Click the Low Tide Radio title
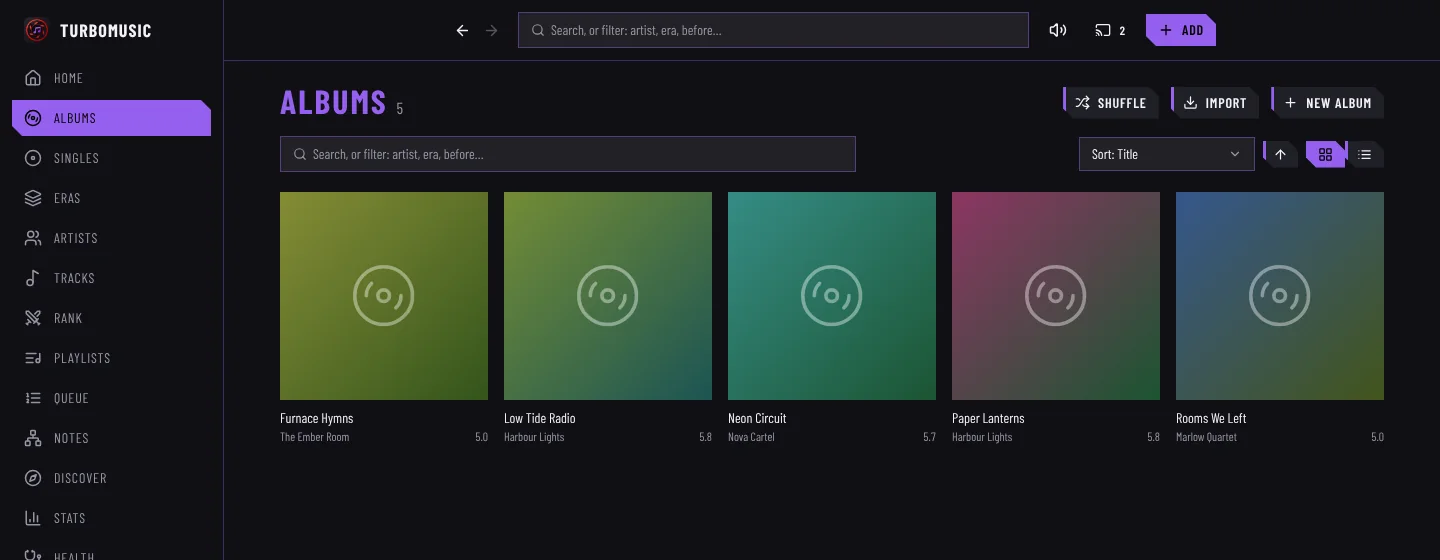The height and width of the screenshot is (560, 1440). coord(540,418)
